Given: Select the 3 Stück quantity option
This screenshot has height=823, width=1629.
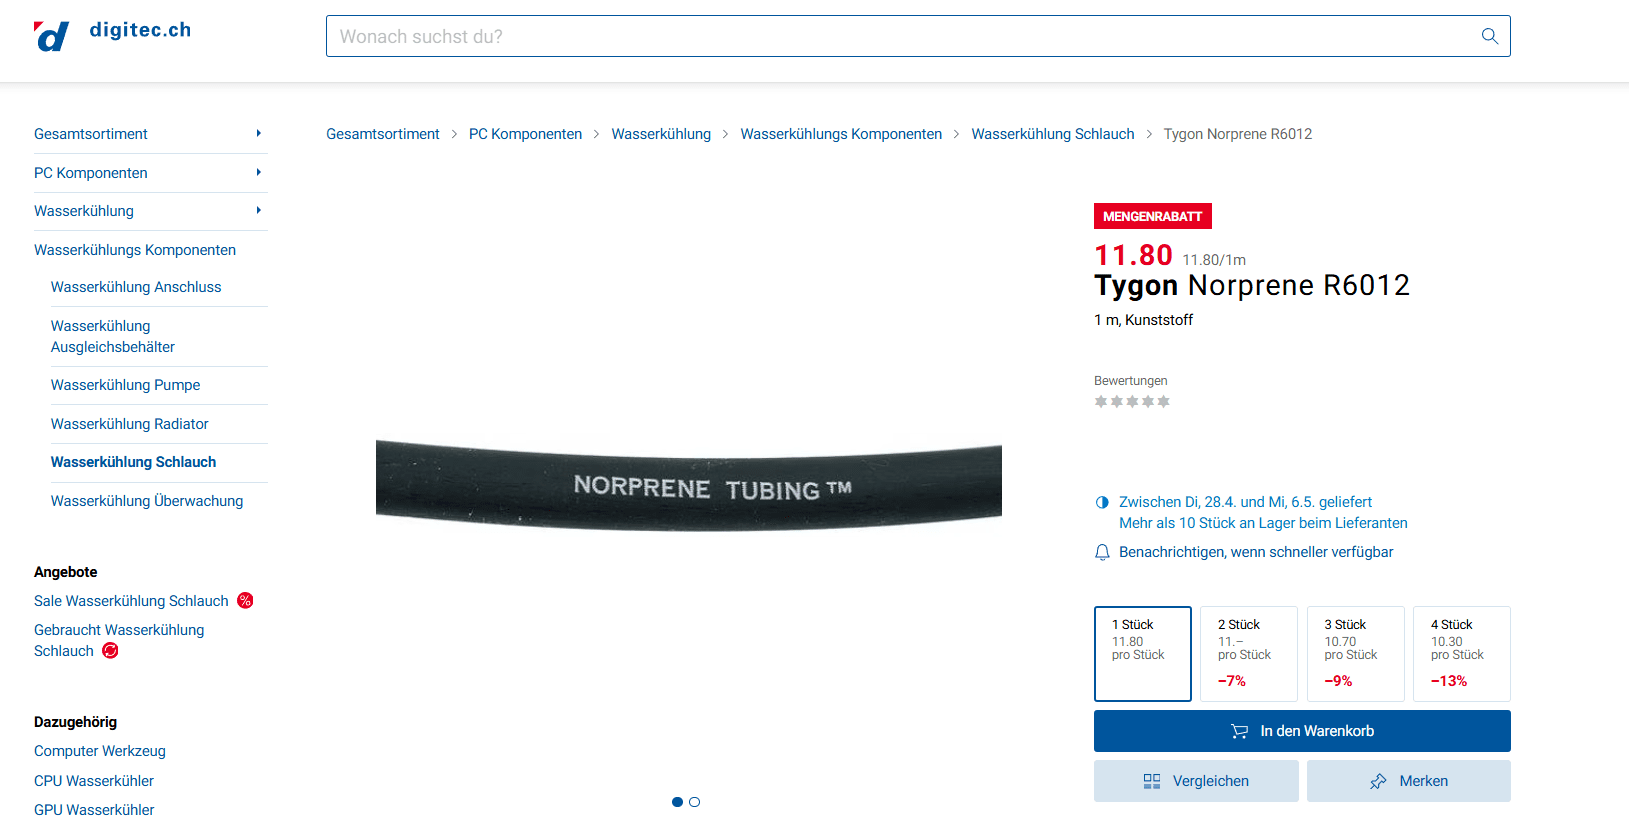Looking at the screenshot, I should (1355, 654).
